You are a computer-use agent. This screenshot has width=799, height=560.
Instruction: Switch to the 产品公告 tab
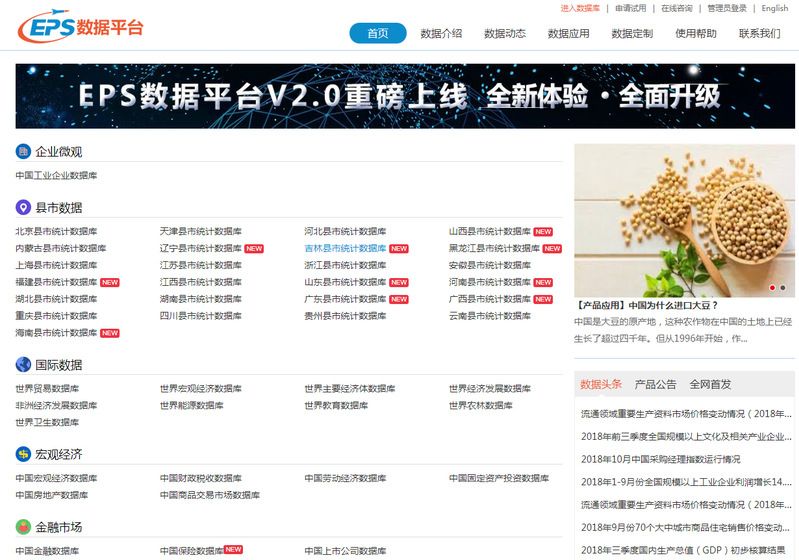(655, 384)
